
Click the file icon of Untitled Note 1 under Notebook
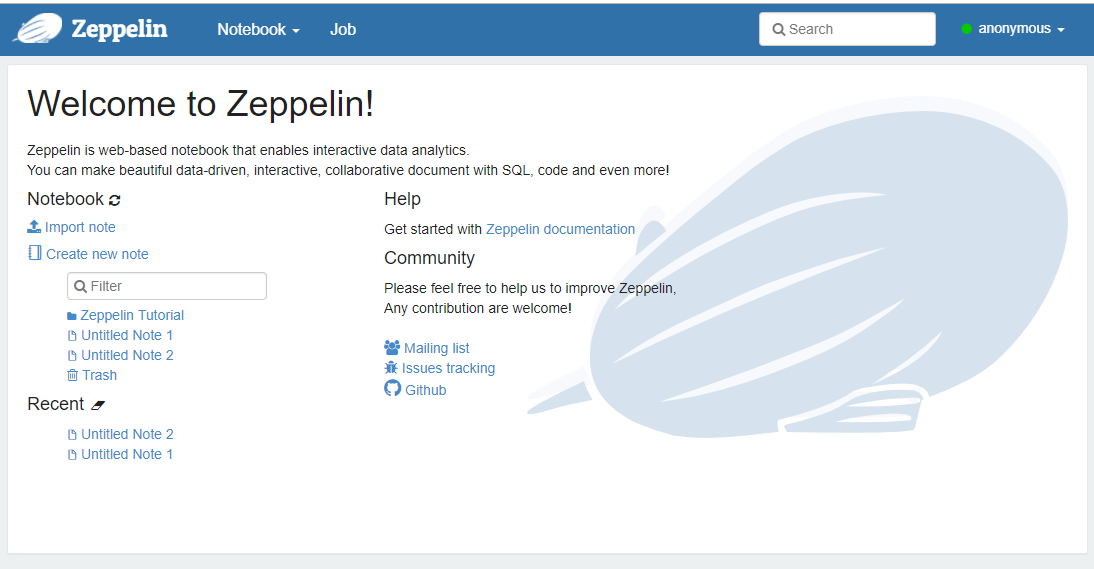[72, 336]
